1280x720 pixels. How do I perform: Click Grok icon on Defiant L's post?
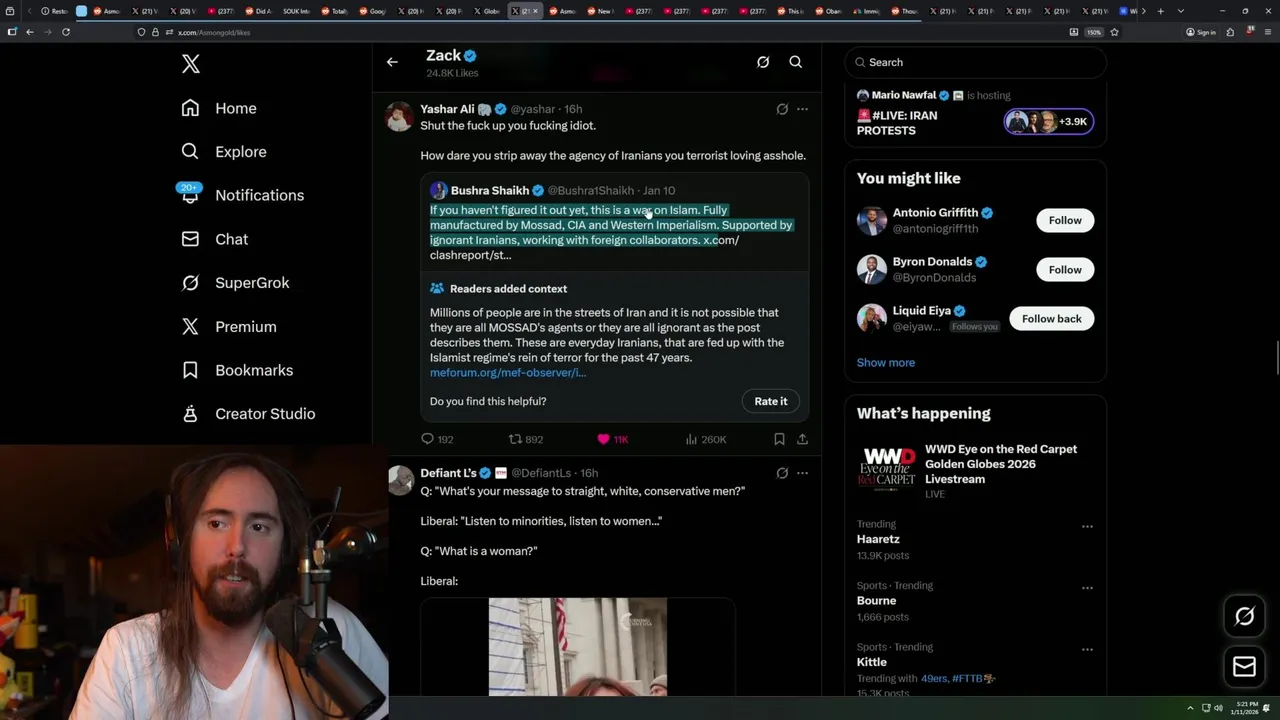[x=782, y=473]
